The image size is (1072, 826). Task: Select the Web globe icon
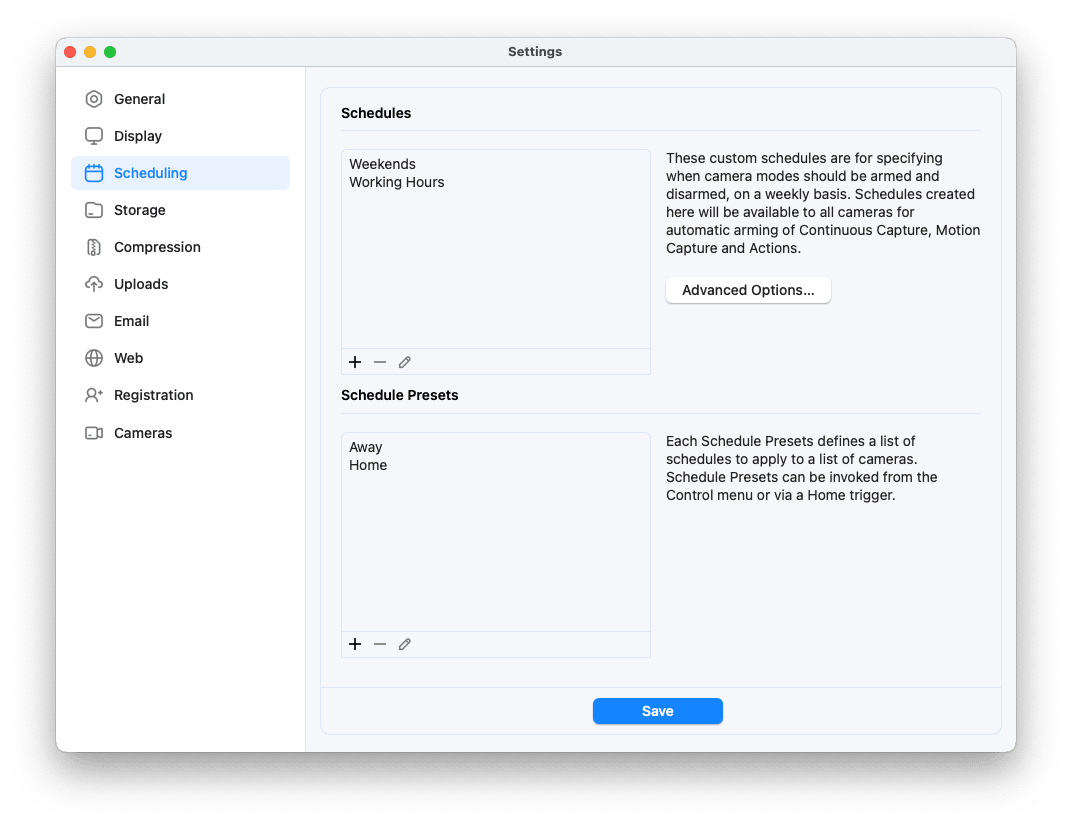tap(93, 358)
